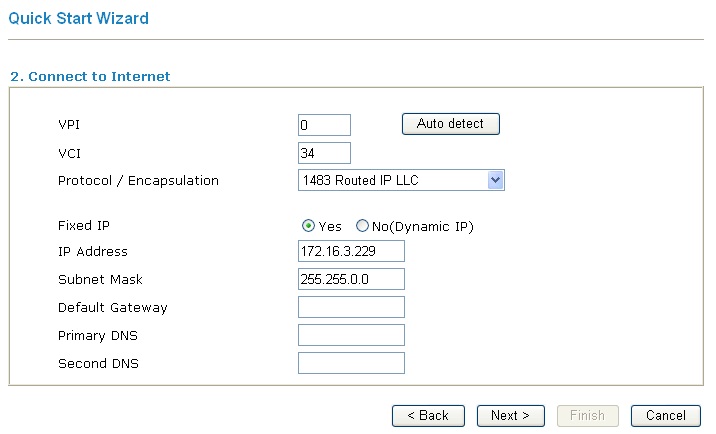Click the Fixed IP label text
The height and width of the screenshot is (434, 716).
[84, 226]
